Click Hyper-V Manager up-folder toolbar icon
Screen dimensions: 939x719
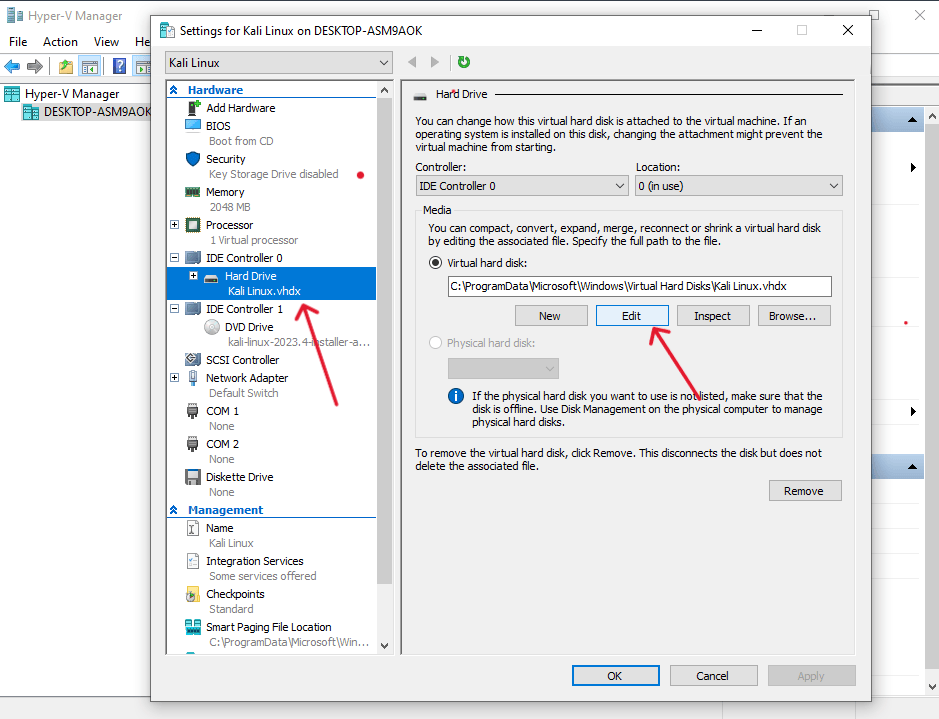(66, 66)
